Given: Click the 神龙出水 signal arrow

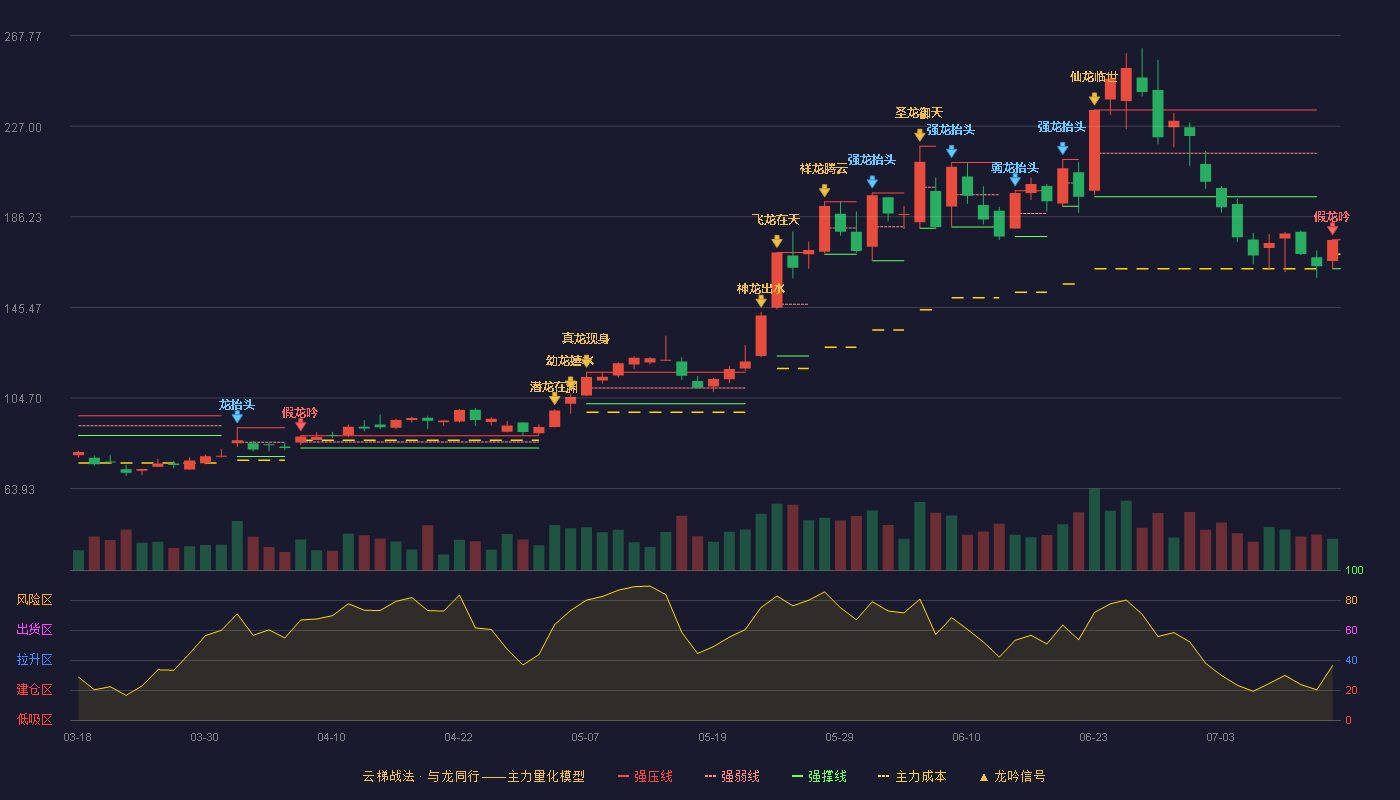Looking at the screenshot, I should [761, 301].
